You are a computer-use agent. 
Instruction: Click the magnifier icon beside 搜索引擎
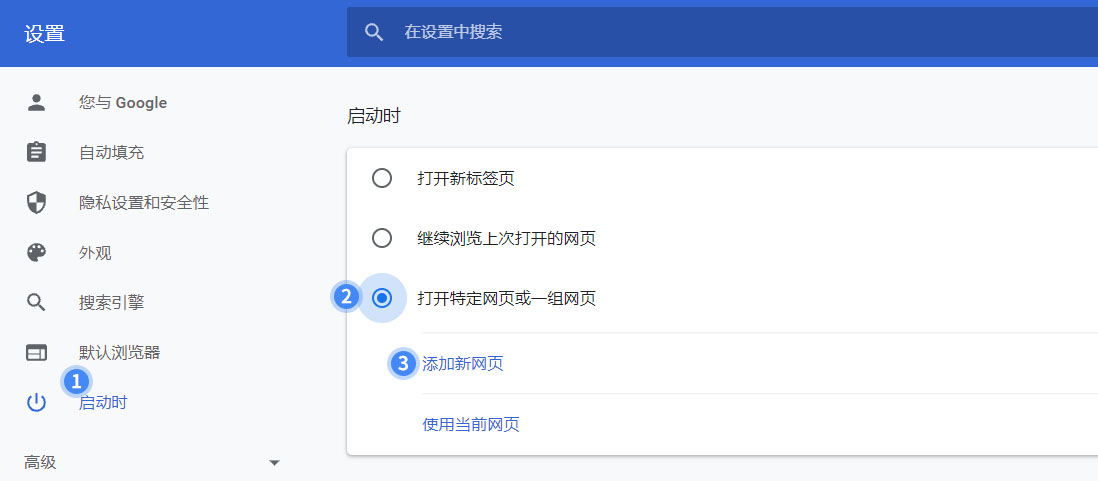click(36, 302)
